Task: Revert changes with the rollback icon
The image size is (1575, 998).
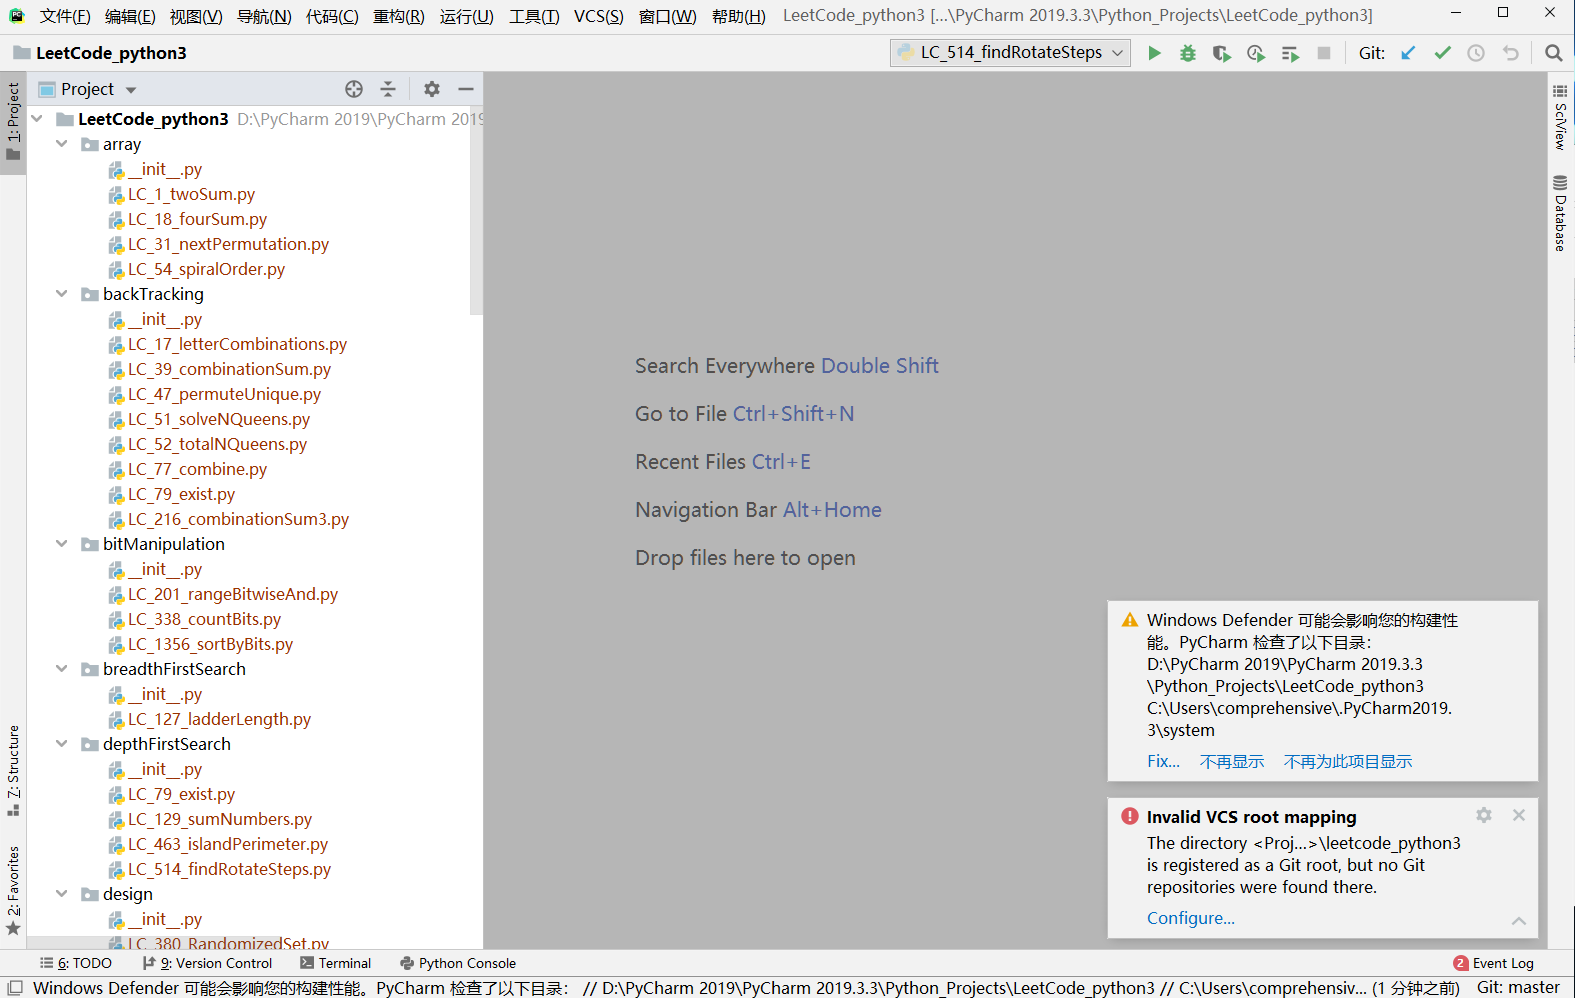Action: coord(1510,53)
